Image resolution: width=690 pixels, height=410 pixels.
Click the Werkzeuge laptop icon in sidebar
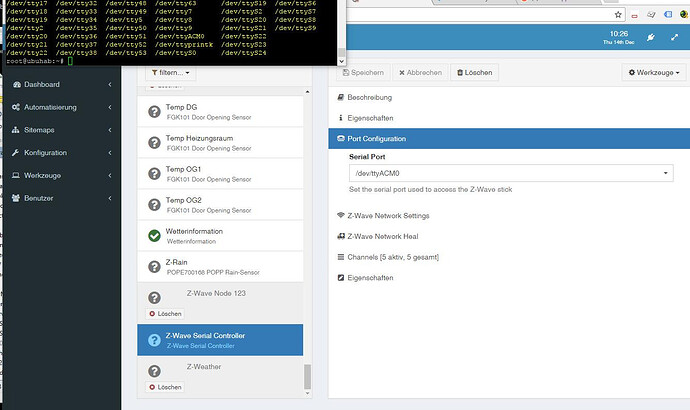(x=16, y=176)
